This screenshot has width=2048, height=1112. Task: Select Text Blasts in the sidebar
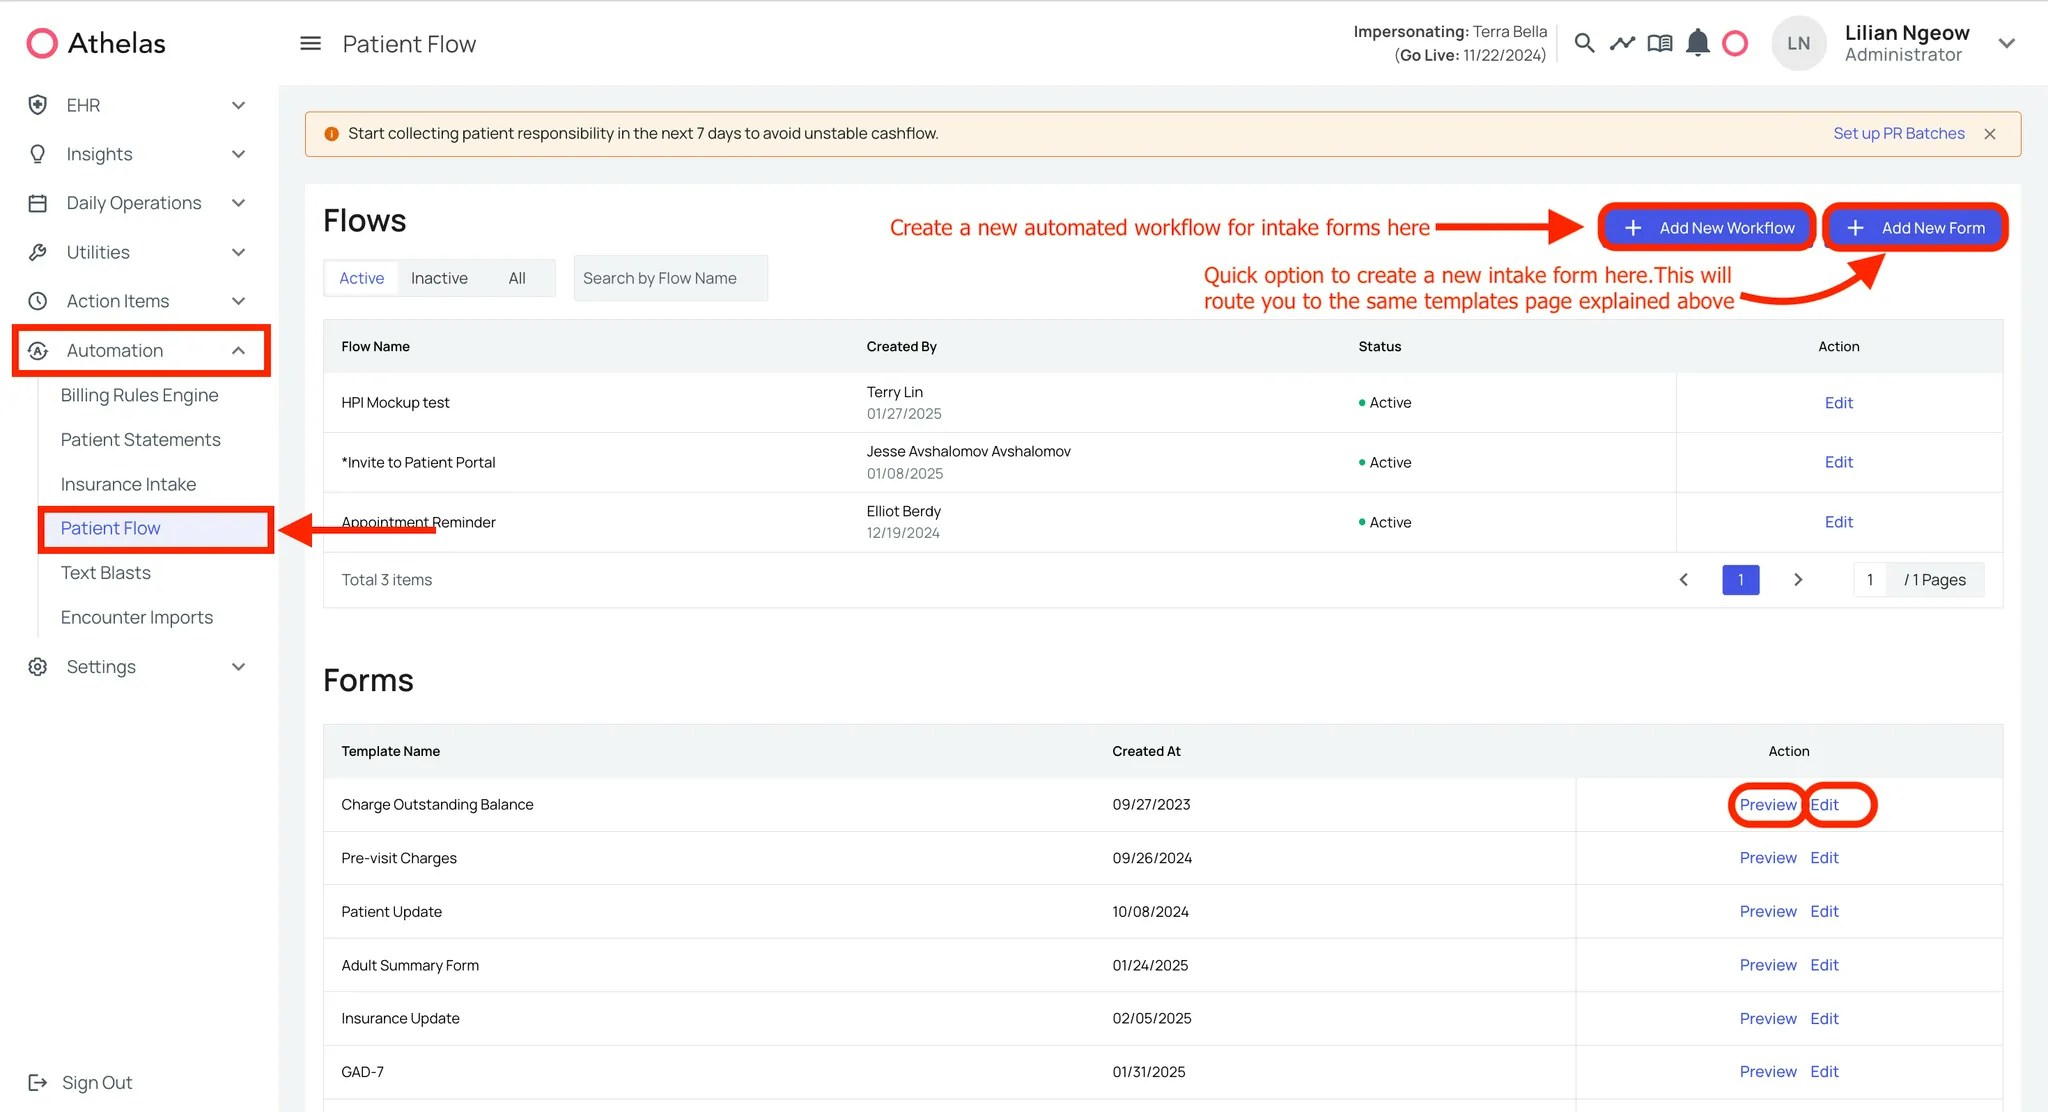104,572
